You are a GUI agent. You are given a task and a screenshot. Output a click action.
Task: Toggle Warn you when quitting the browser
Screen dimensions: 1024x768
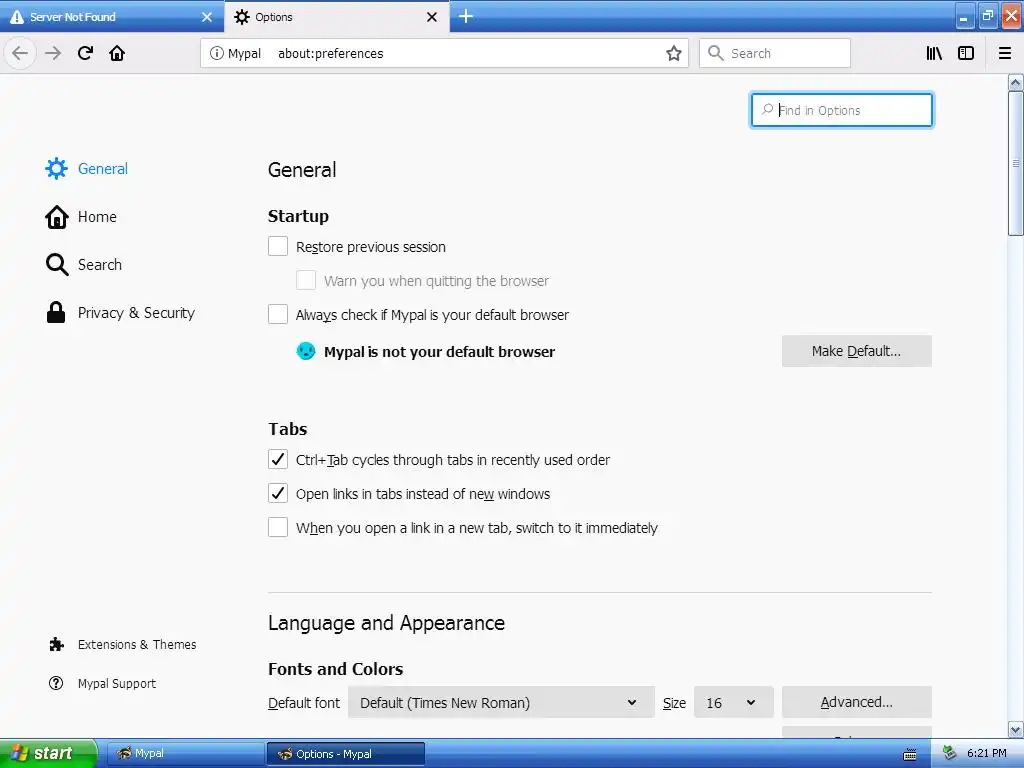pos(306,280)
